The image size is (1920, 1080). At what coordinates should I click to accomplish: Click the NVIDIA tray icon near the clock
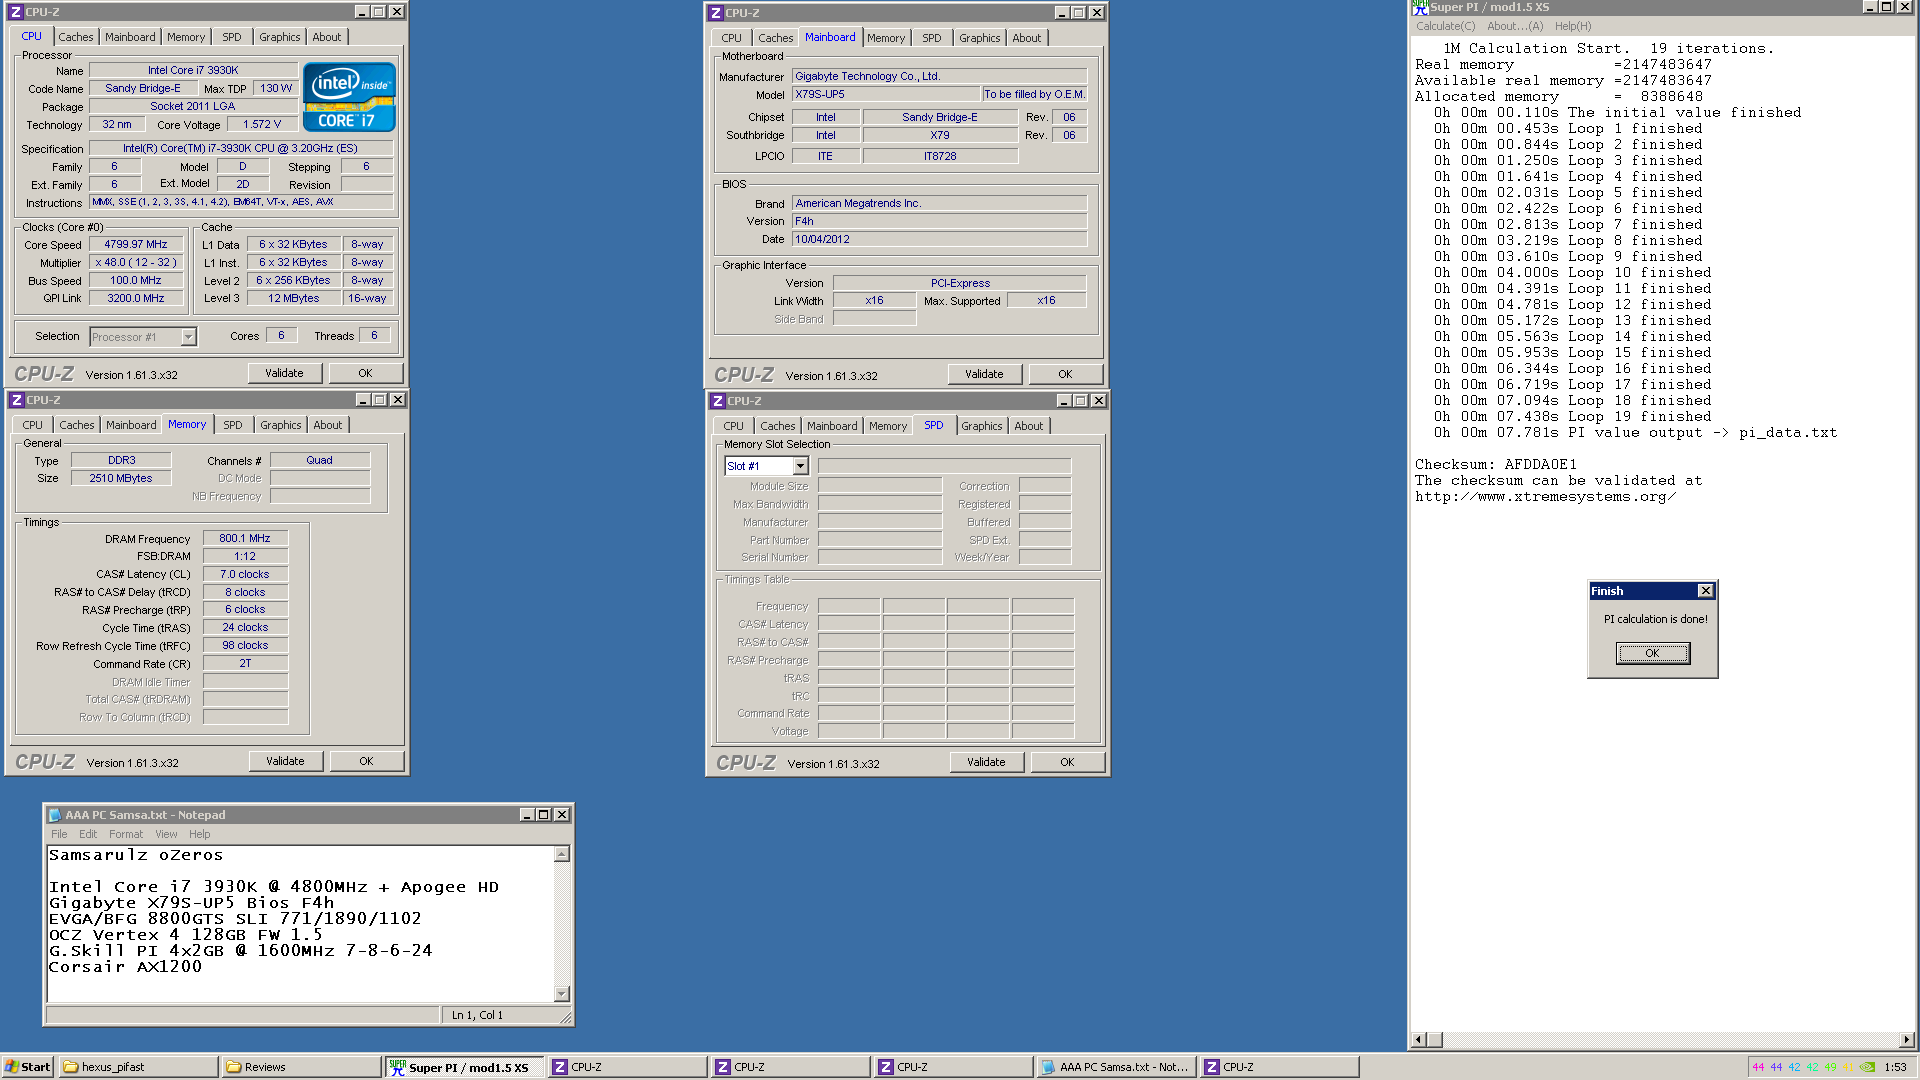(1867, 1067)
